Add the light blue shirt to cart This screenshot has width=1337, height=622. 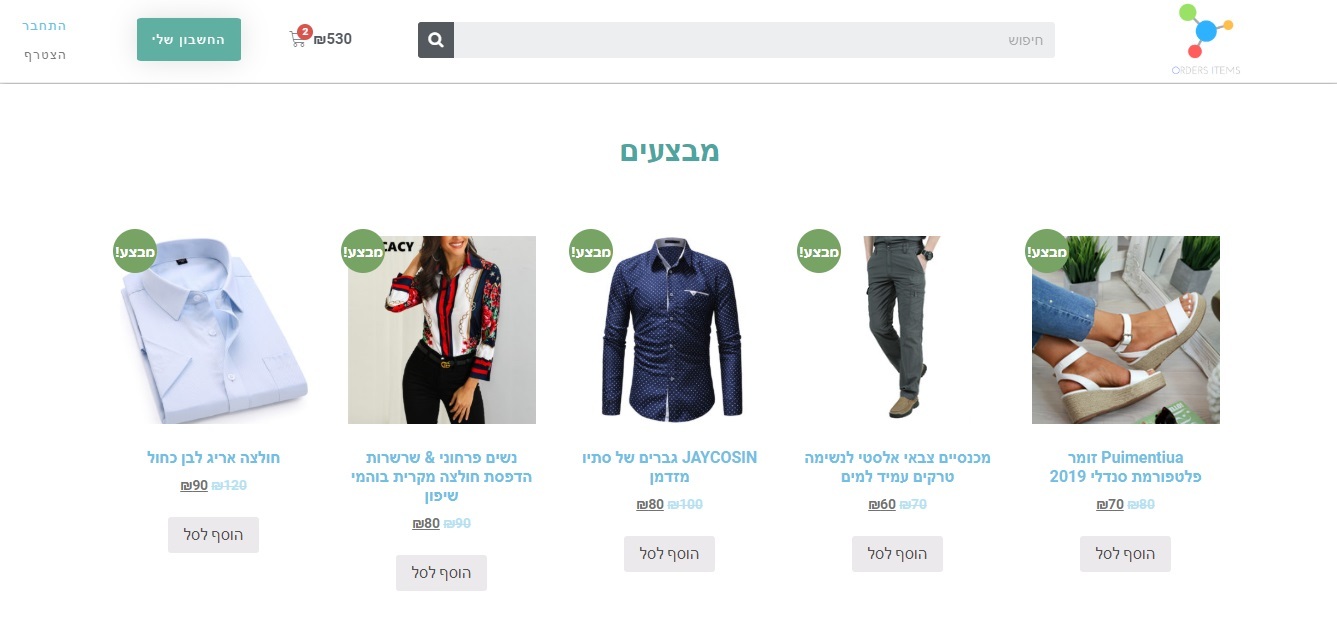(x=213, y=535)
